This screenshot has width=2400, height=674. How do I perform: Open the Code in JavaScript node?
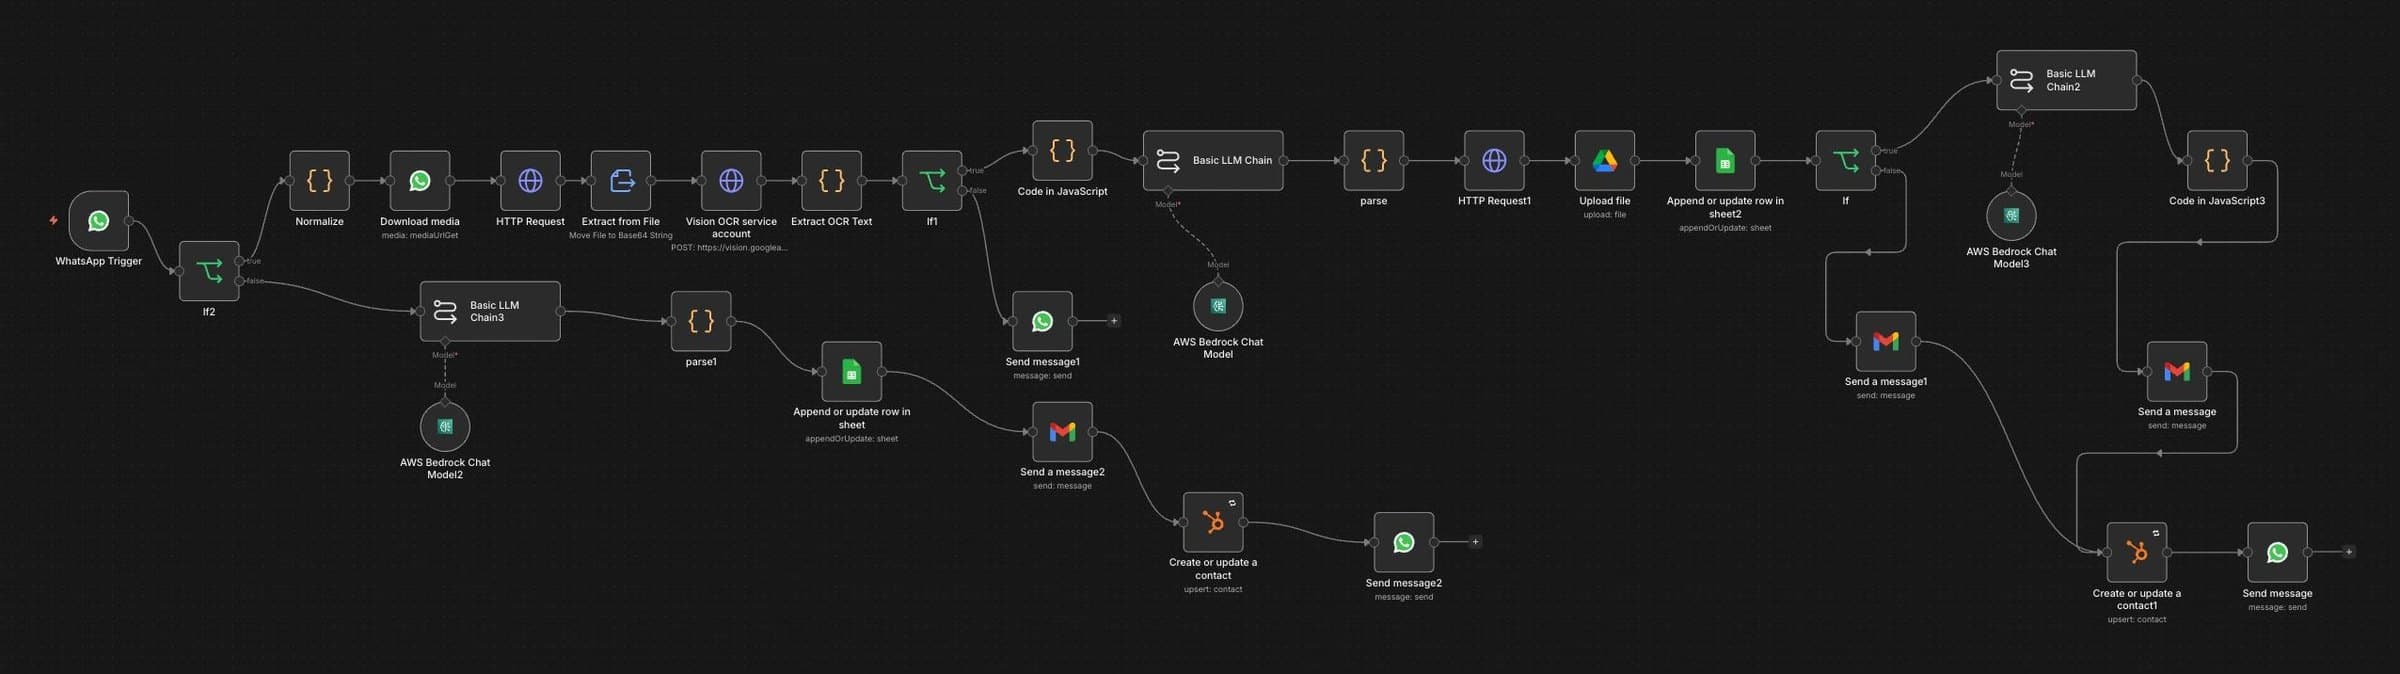pos(1062,151)
